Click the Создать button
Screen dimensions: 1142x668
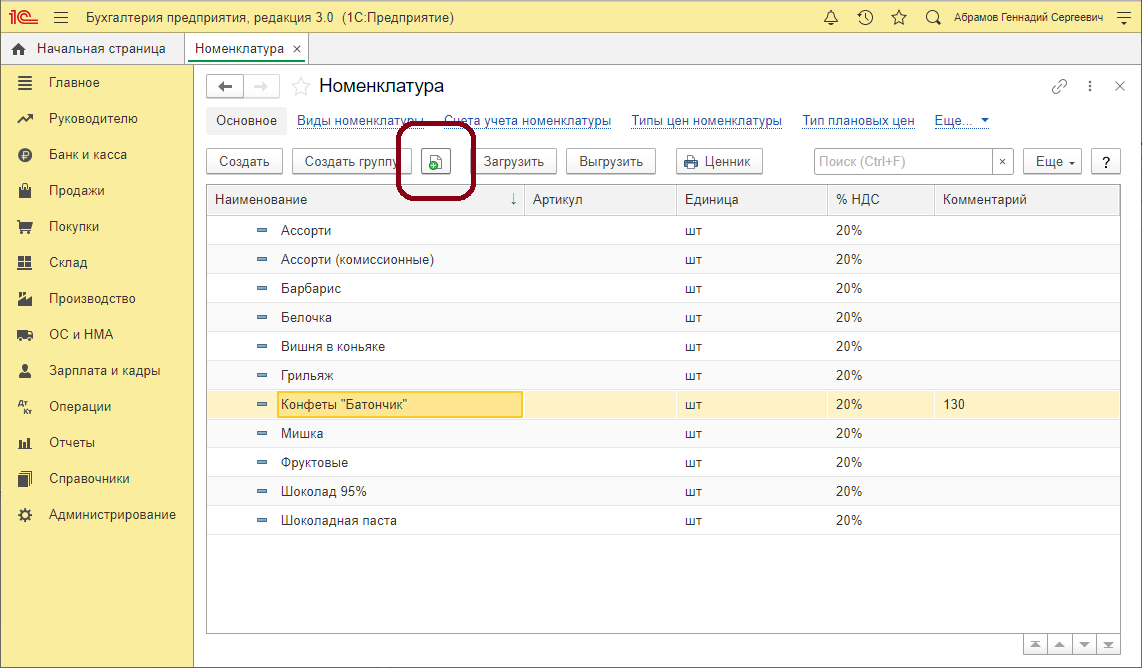pos(244,162)
